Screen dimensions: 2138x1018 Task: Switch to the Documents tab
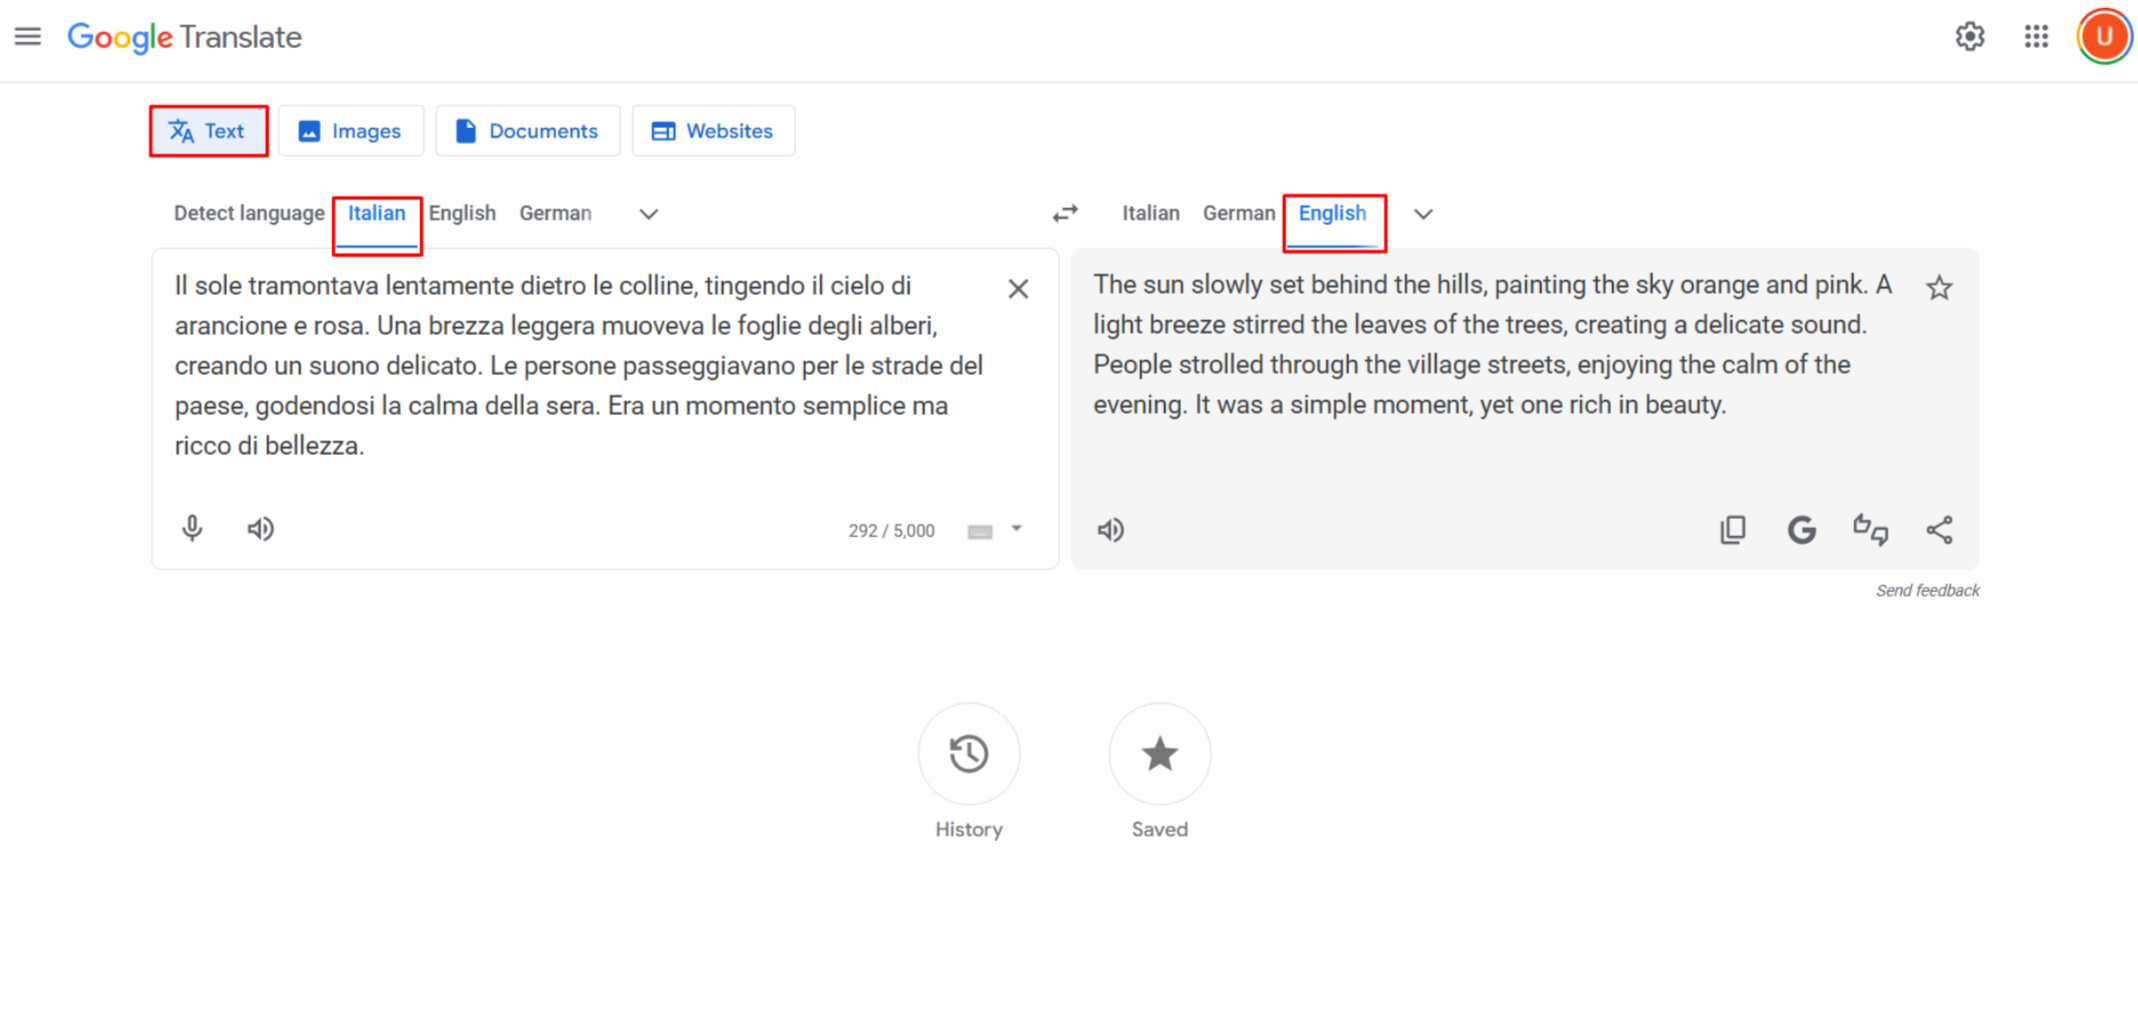[x=527, y=131]
